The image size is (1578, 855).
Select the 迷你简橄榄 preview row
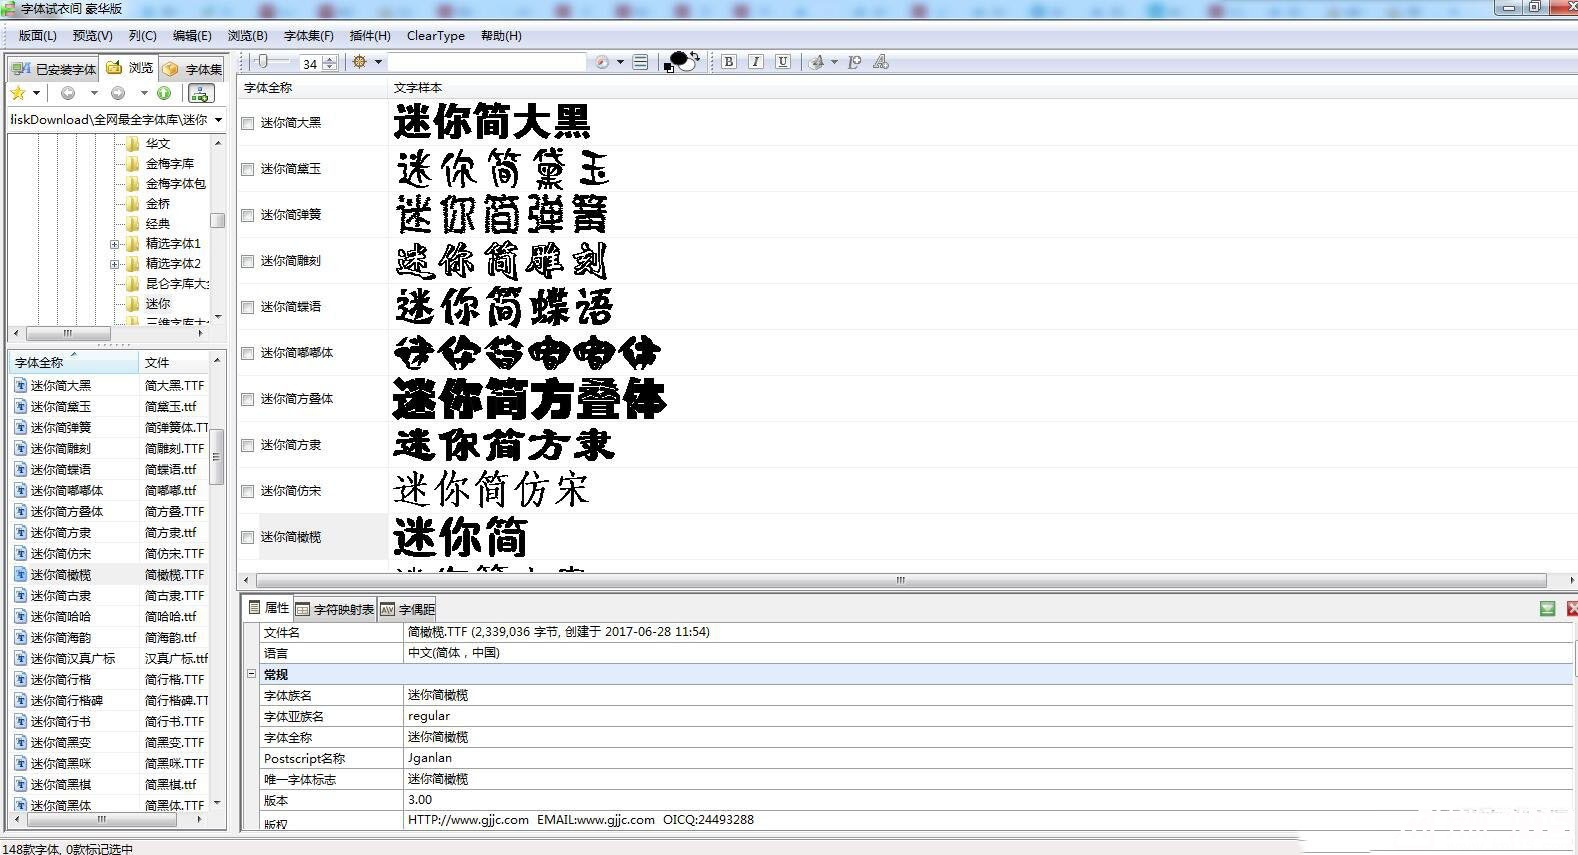click(x=905, y=537)
